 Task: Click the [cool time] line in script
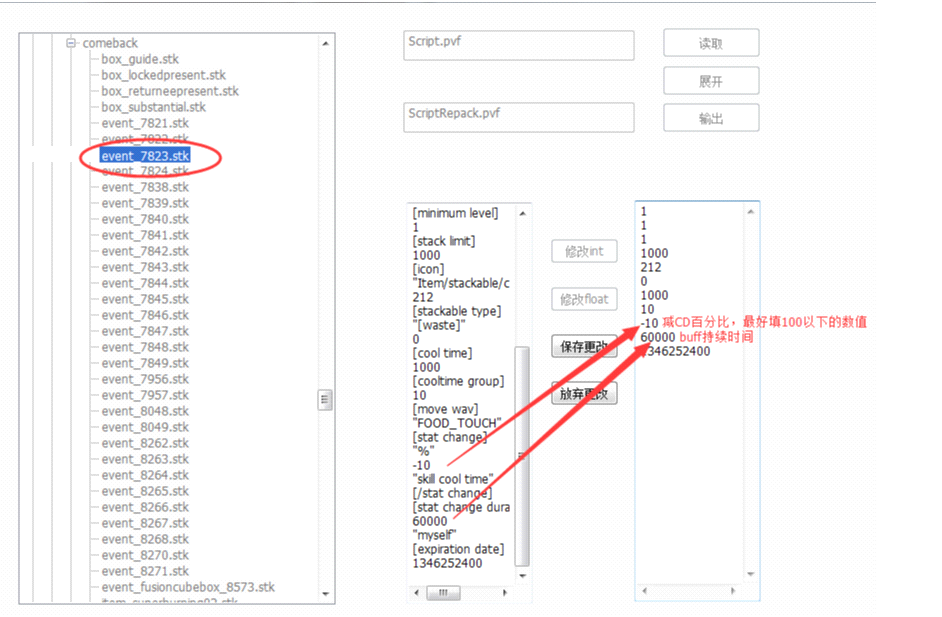point(442,353)
